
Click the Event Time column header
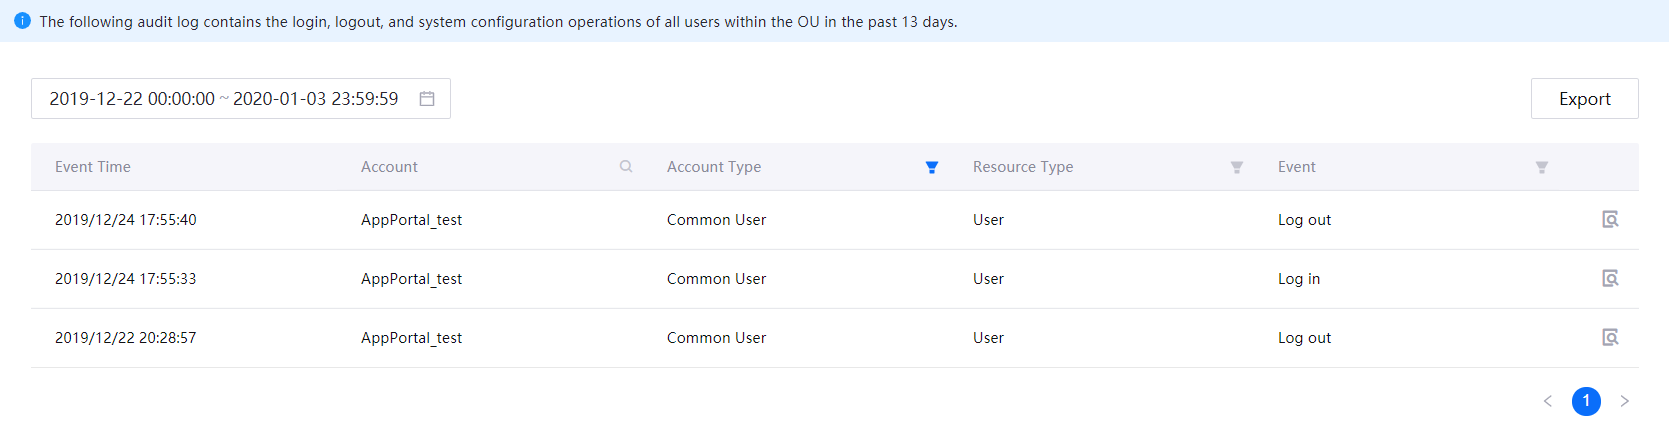pyautogui.click(x=93, y=167)
